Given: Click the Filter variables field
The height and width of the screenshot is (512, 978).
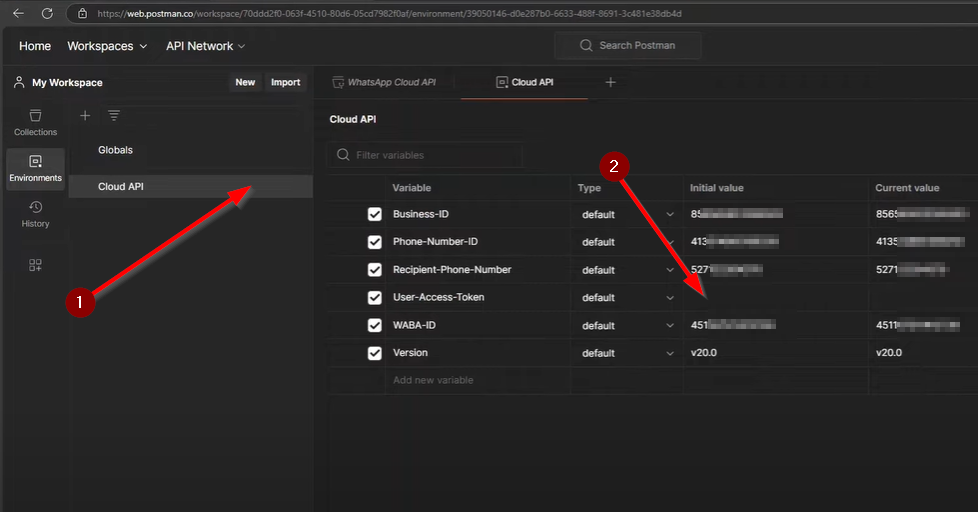Looking at the screenshot, I should point(425,155).
